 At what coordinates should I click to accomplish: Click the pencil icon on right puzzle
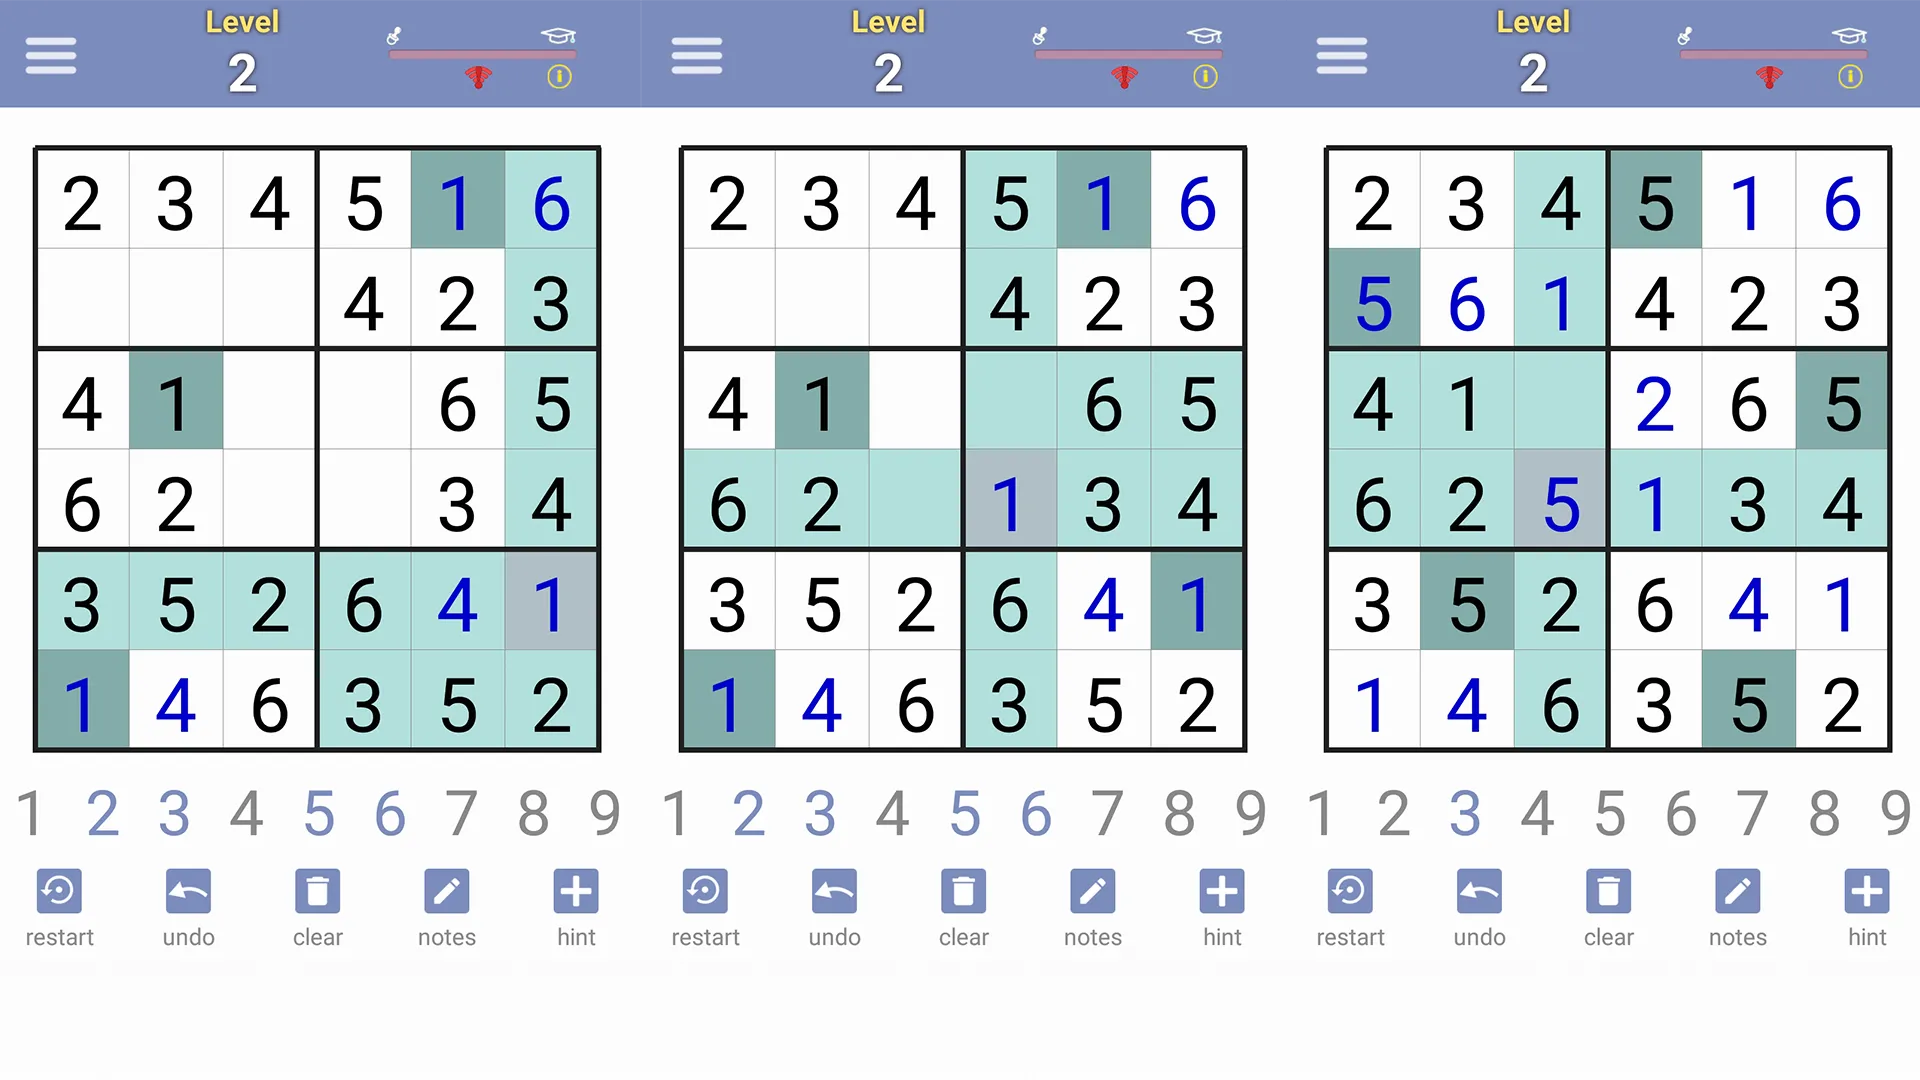1738,891
